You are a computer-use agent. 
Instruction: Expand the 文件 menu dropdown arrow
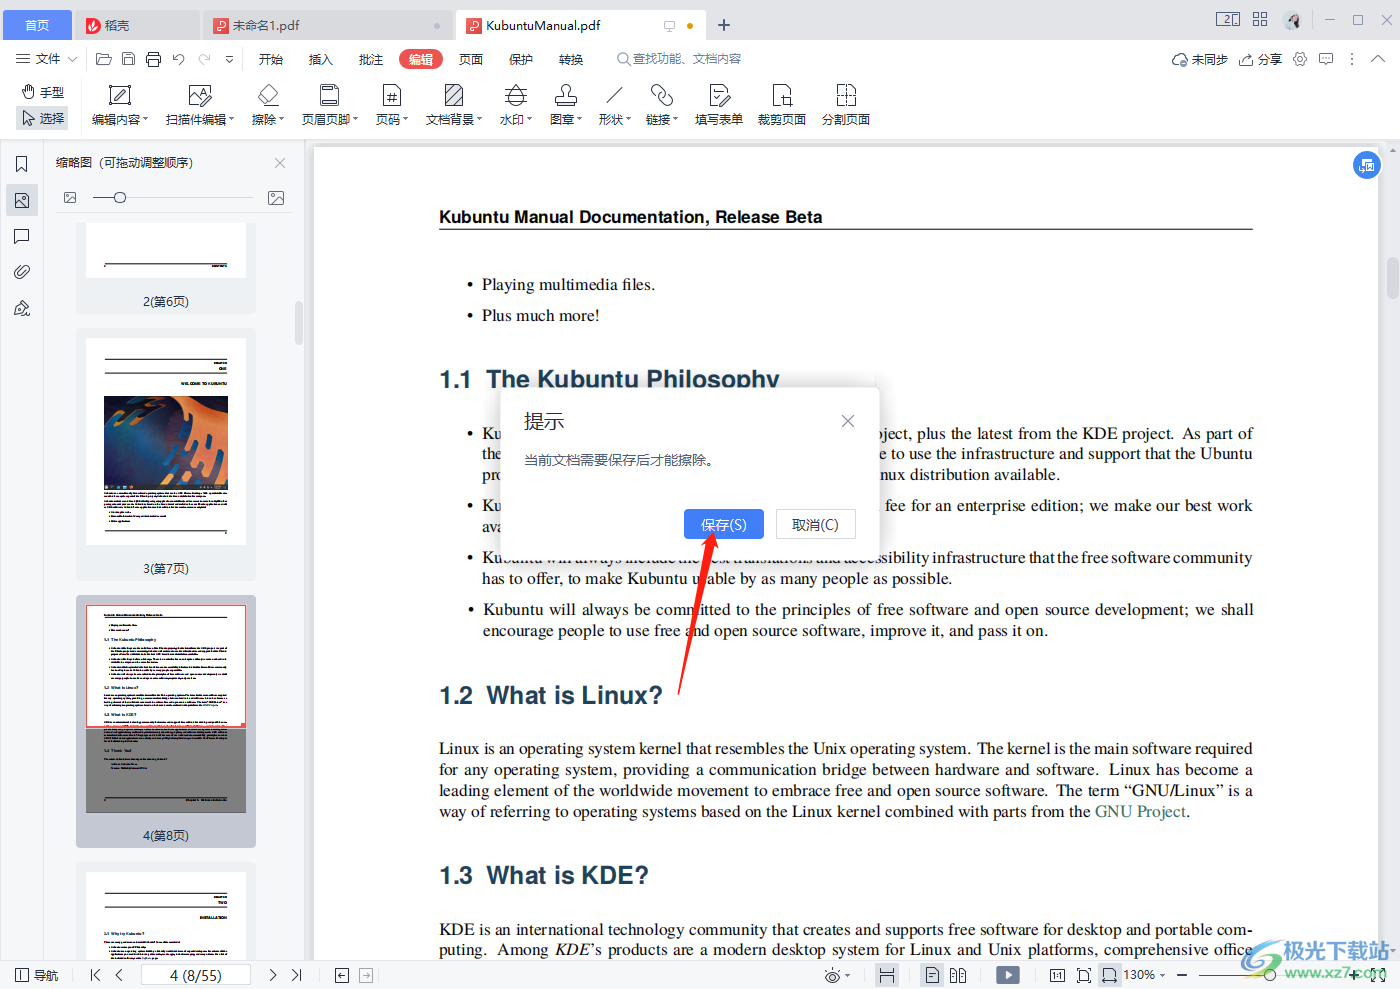73,59
